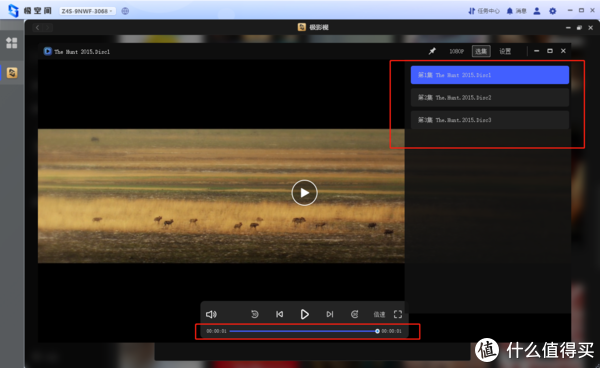Select episode 第1集 The Hunt 2015.Disc1
The height and width of the screenshot is (368, 600).
[490, 75]
